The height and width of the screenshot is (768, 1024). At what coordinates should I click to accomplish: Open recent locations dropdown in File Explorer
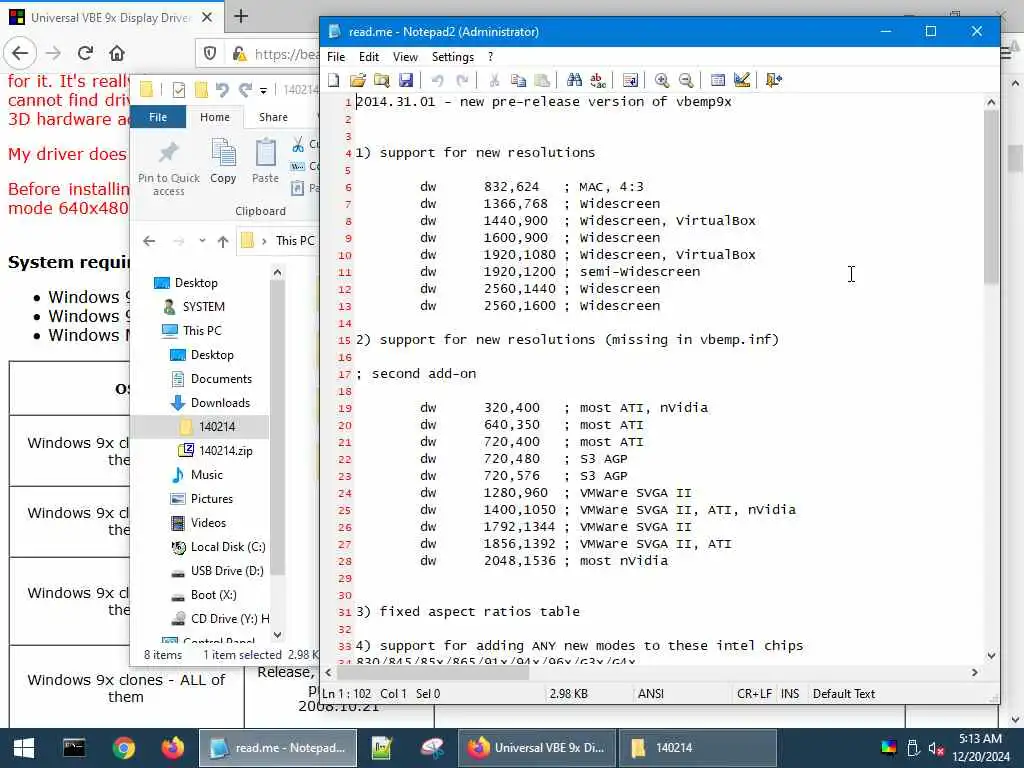click(x=202, y=241)
